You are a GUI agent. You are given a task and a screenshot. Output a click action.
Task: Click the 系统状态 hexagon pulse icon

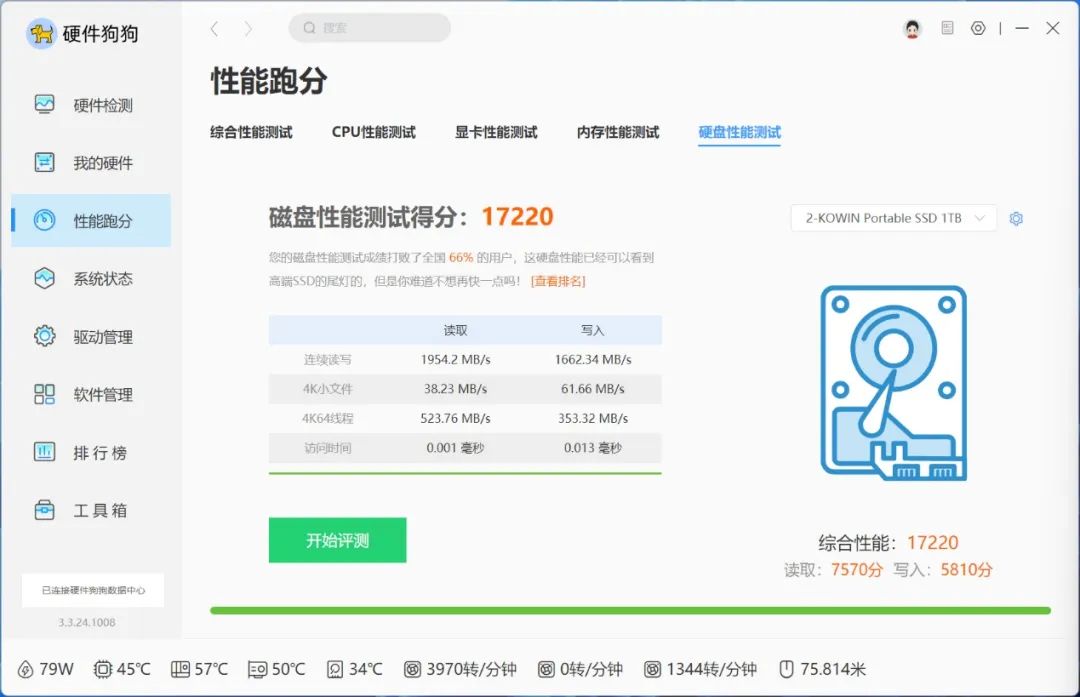coord(44,278)
